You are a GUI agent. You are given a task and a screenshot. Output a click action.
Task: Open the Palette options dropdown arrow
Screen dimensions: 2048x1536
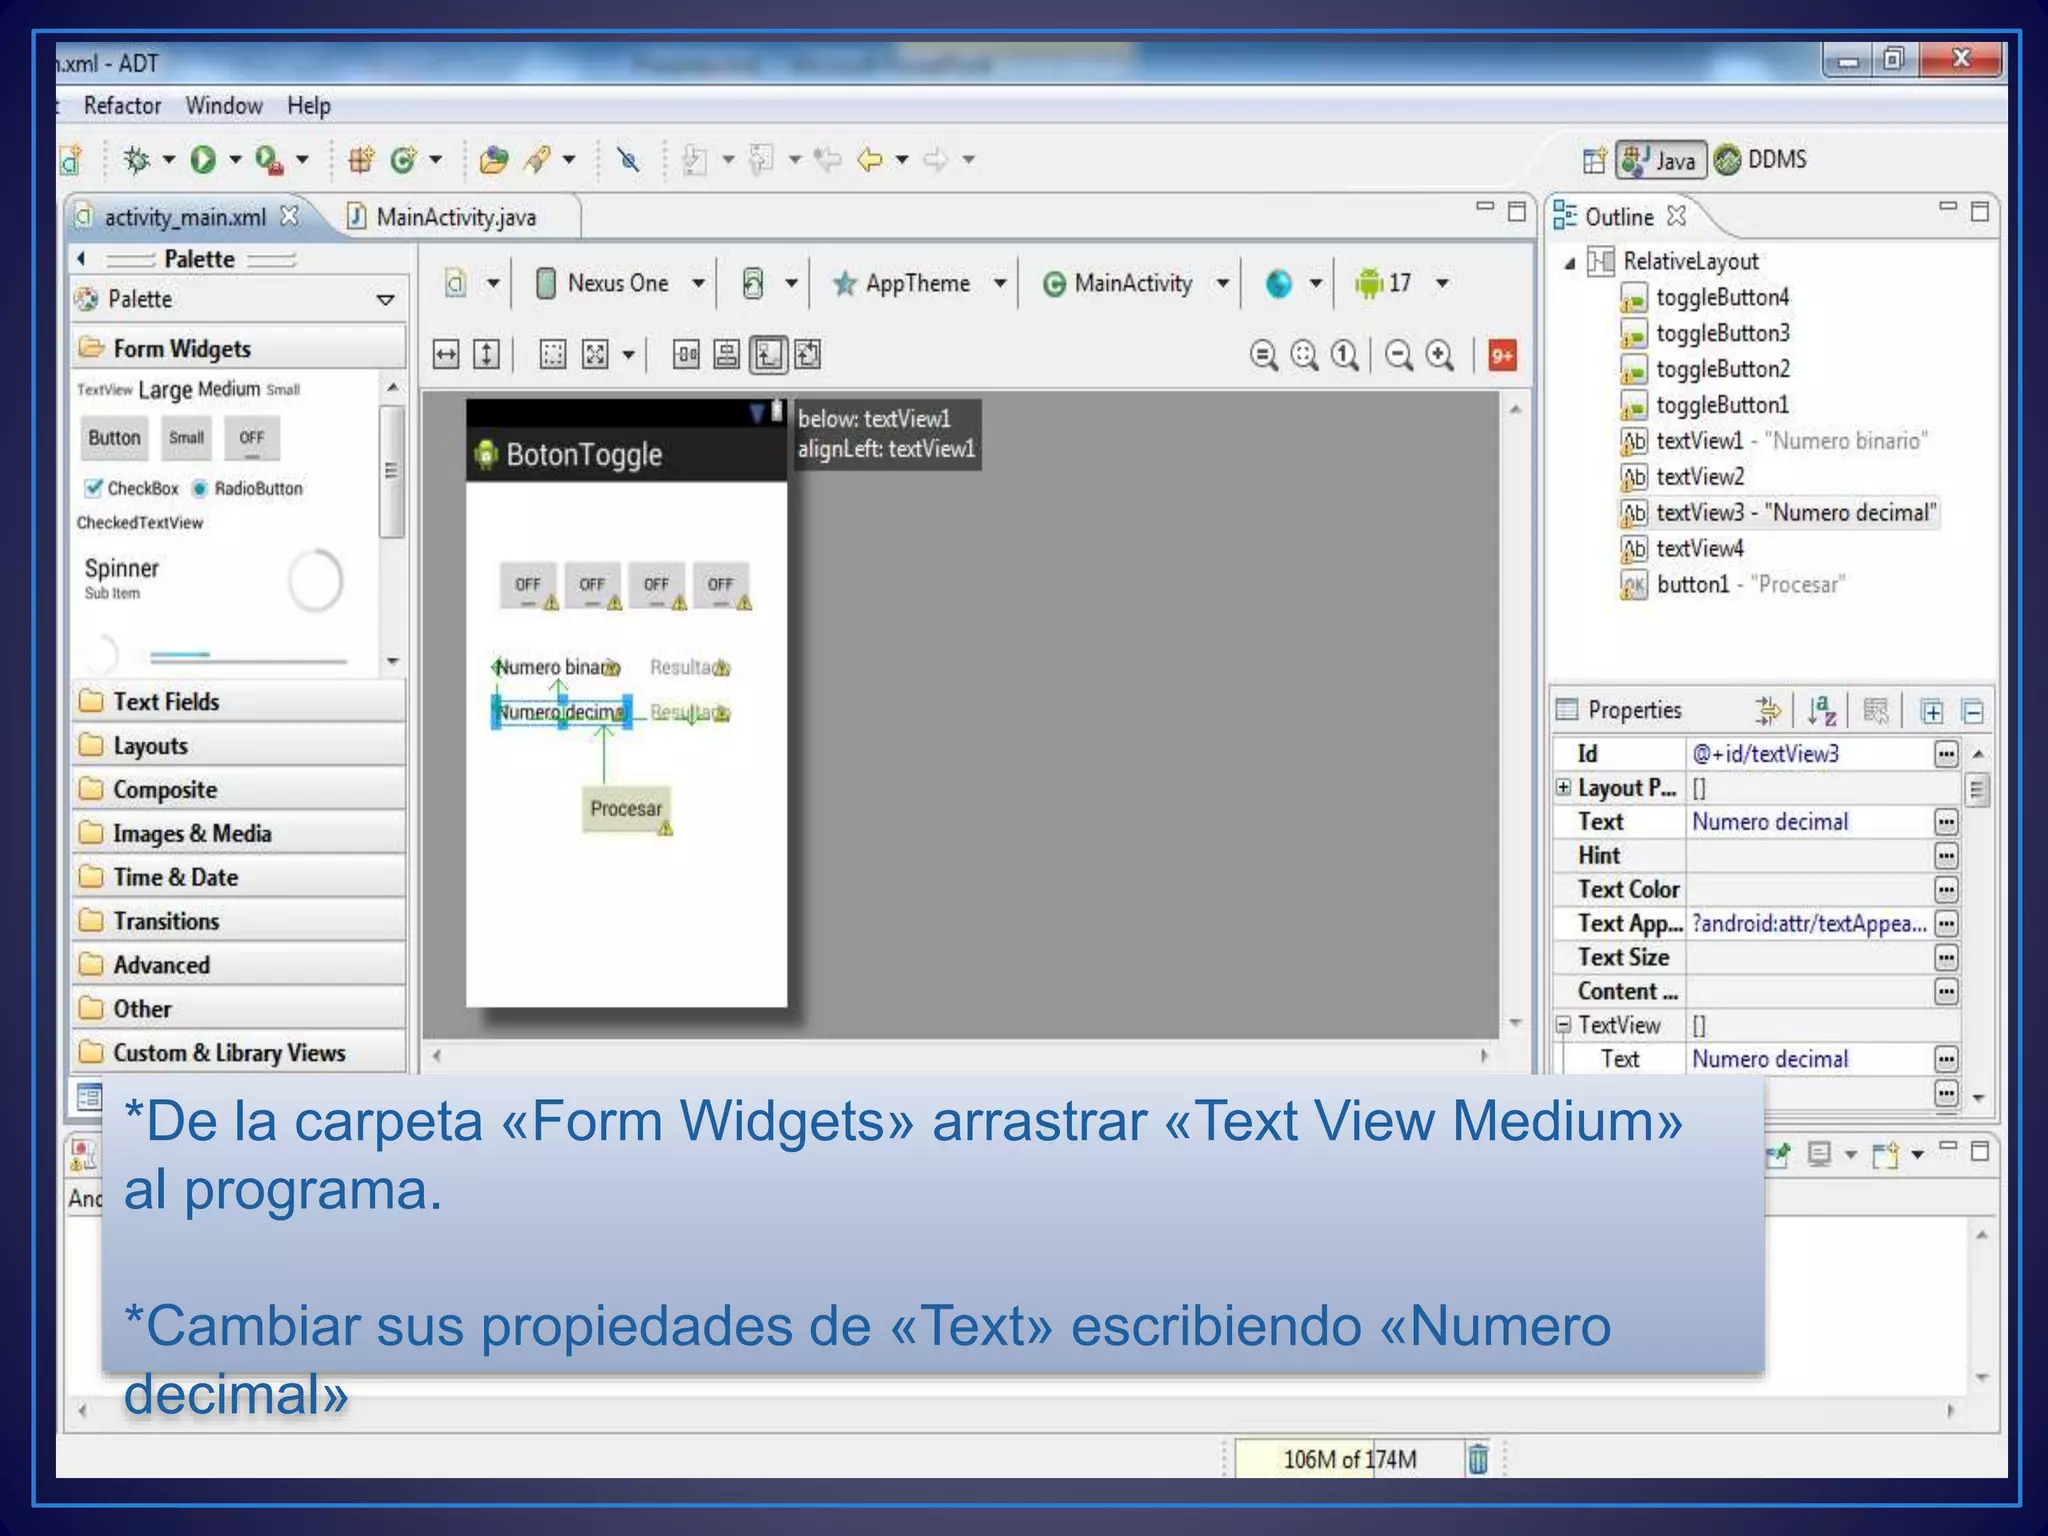(385, 300)
